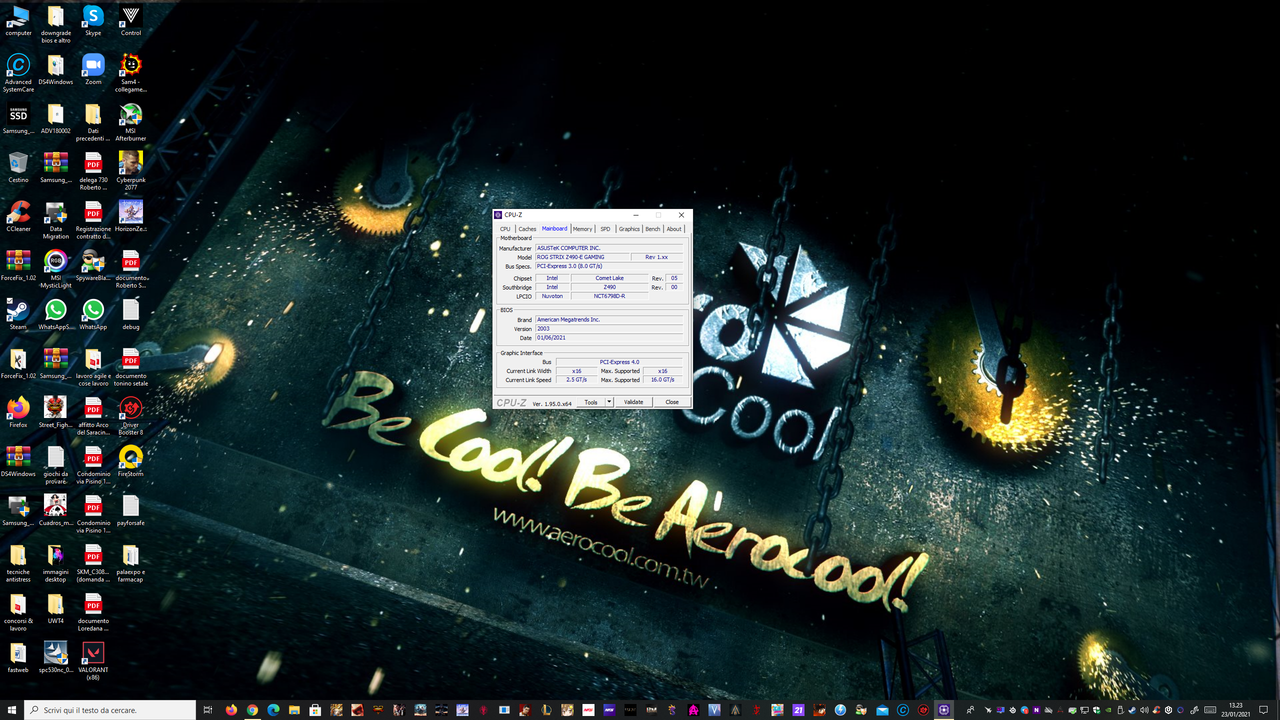
Task: Click the American Megatrends Inc. brand field
Action: point(610,320)
